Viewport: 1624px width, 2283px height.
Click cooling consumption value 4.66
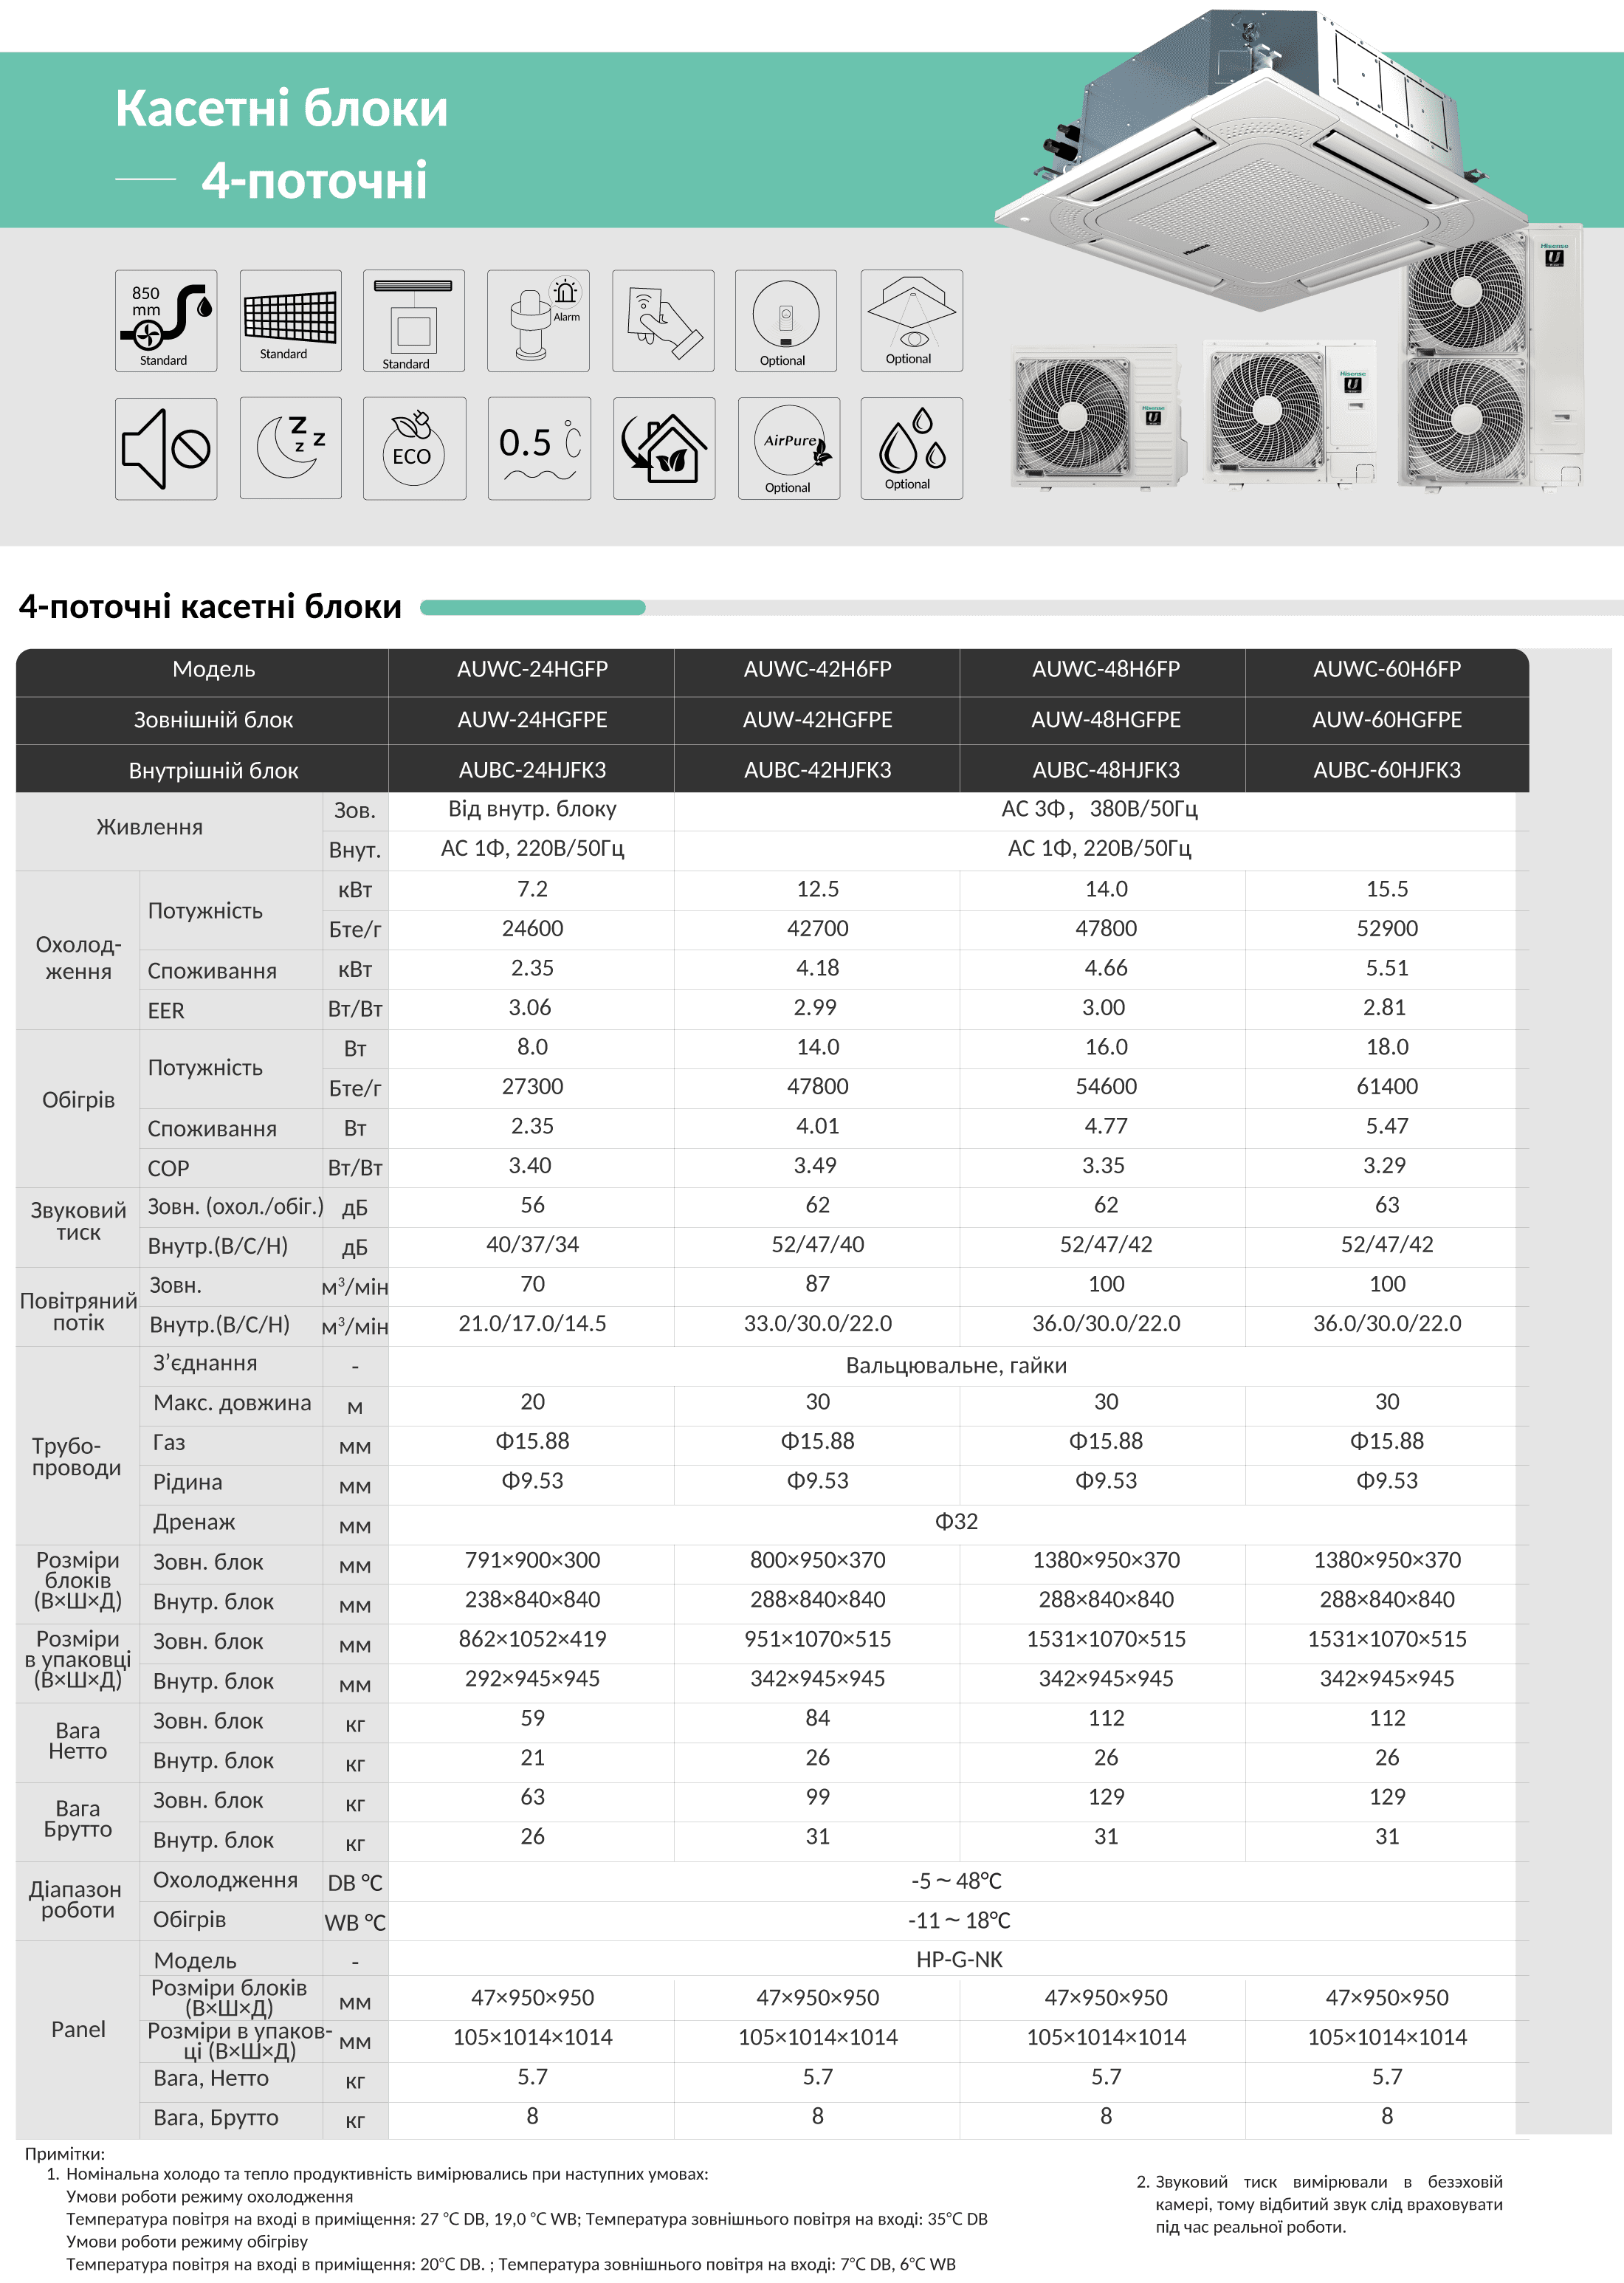(x=1105, y=968)
